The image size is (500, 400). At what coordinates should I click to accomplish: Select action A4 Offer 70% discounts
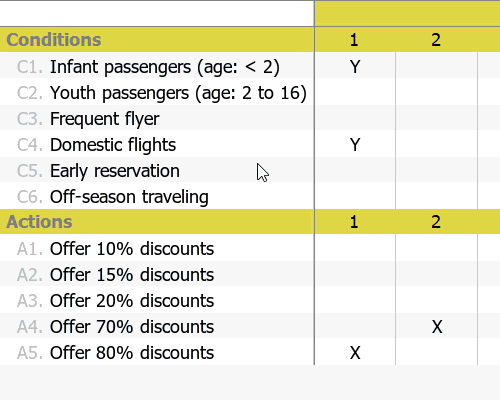pyautogui.click(x=157, y=327)
